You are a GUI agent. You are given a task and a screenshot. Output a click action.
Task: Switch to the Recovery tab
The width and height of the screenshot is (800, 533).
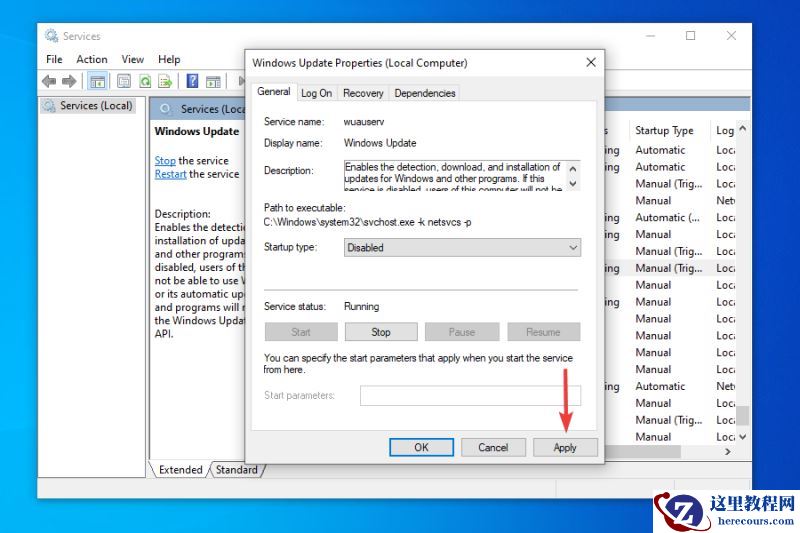click(363, 93)
